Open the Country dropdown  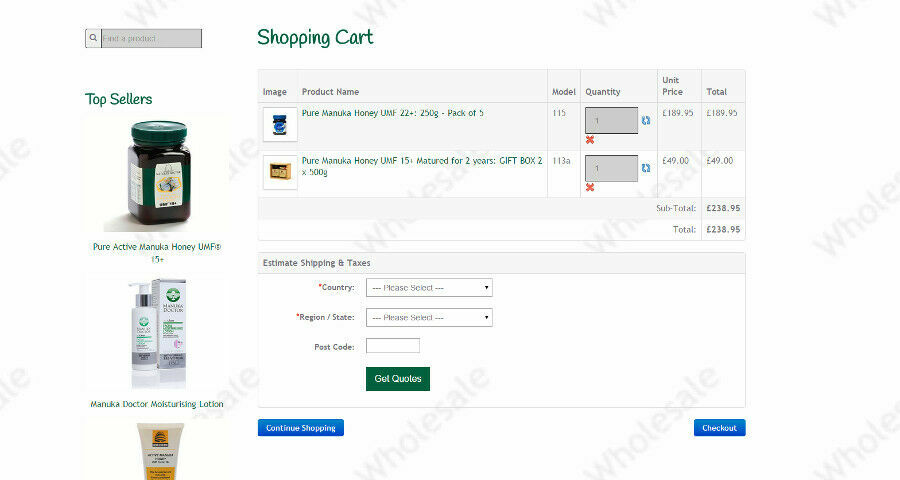pos(429,288)
